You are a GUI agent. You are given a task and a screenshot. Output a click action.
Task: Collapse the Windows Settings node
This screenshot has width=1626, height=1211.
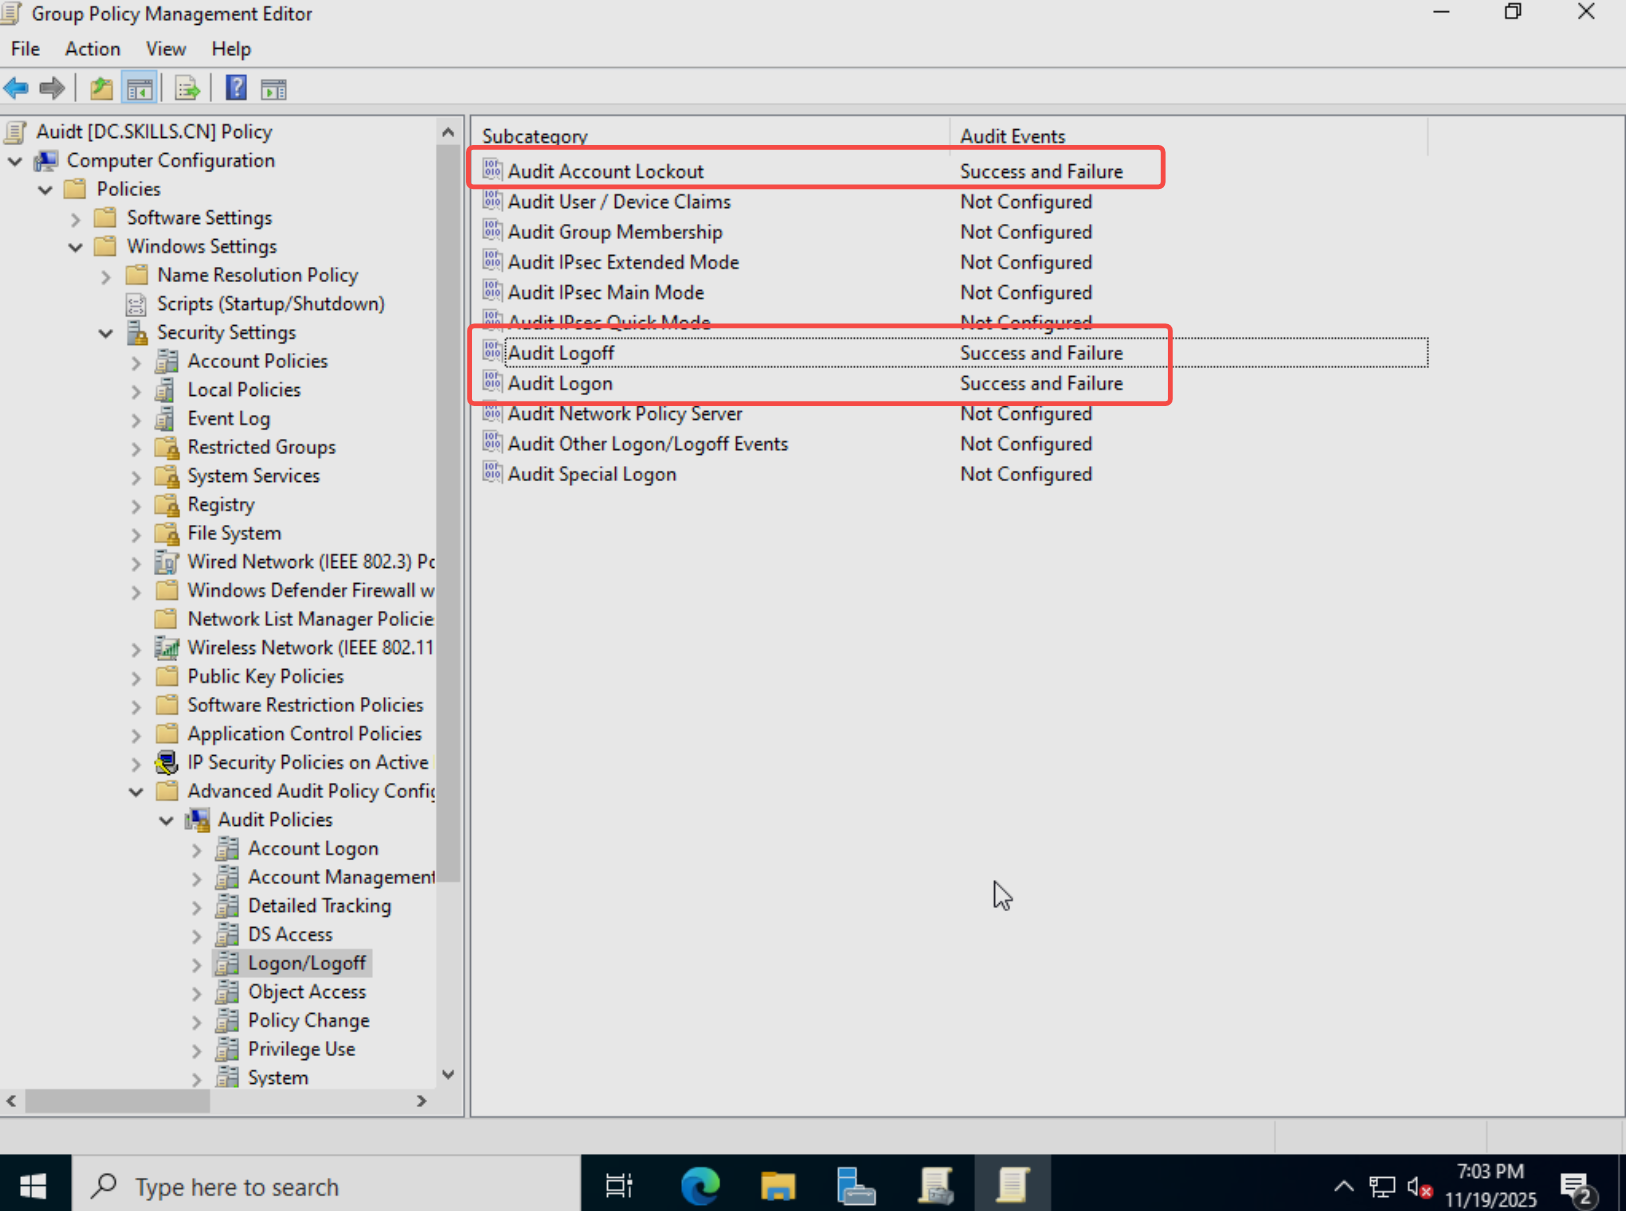pos(75,247)
